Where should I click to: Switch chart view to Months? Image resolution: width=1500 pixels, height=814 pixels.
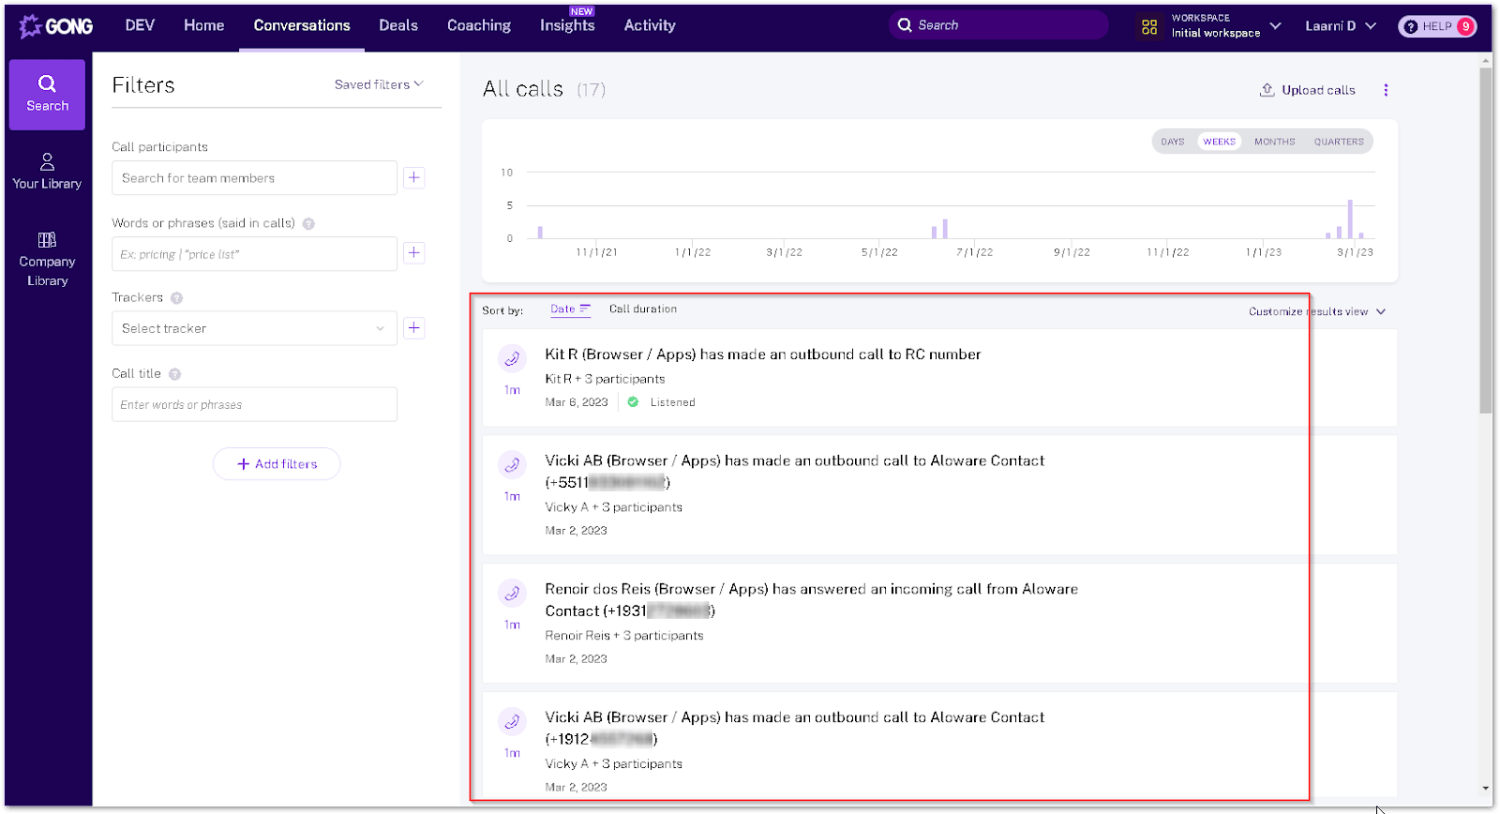(1274, 142)
